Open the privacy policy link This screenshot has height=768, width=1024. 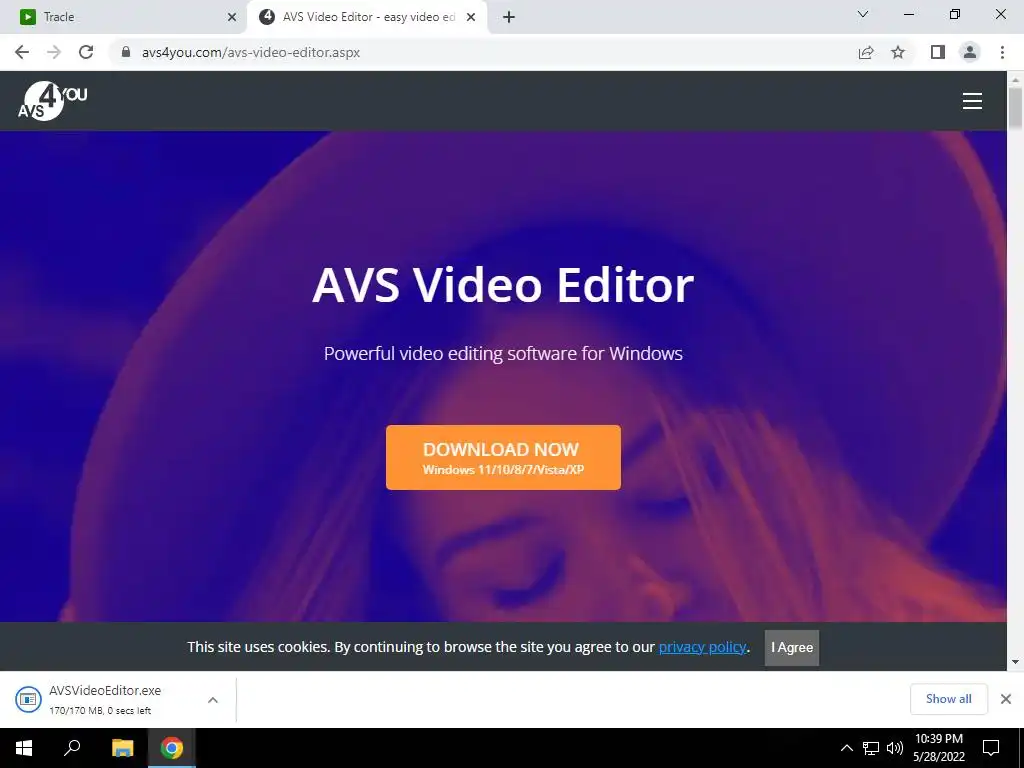[x=702, y=647]
